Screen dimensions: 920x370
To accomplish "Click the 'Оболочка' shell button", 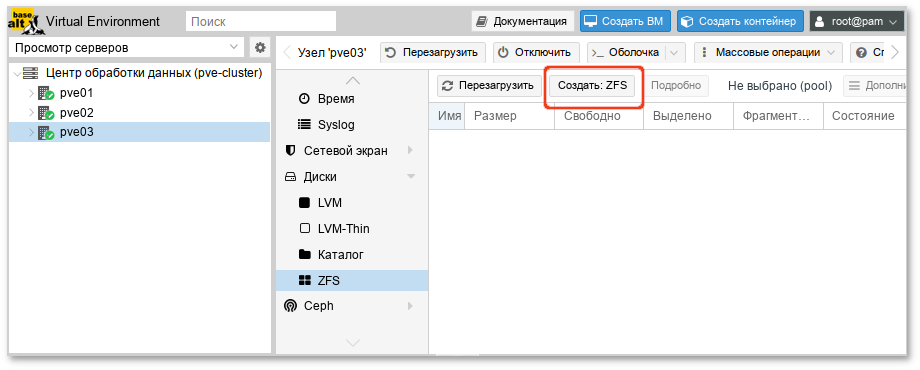I will [x=625, y=53].
